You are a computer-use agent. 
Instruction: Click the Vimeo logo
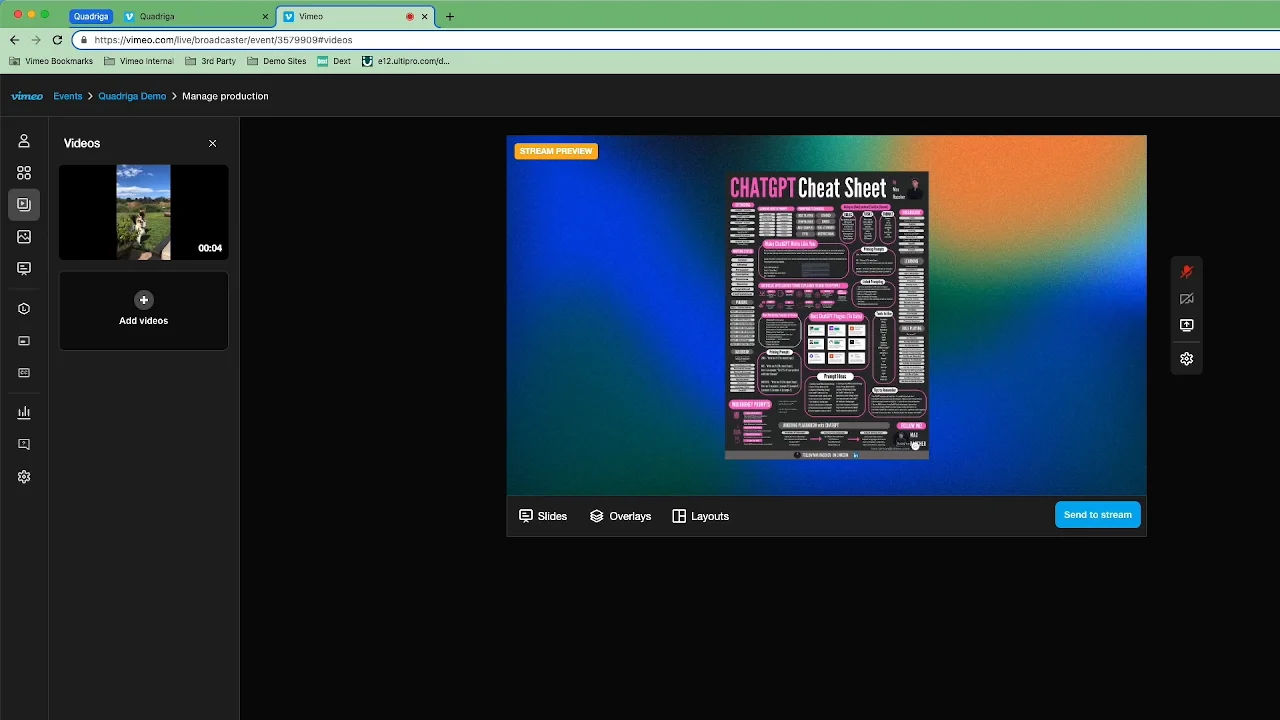[x=27, y=96]
